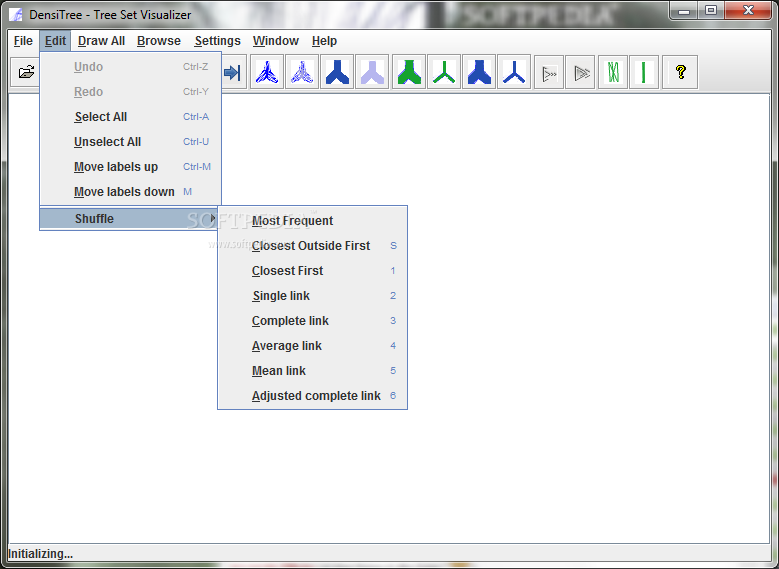Click Undo in the Edit menu
Image resolution: width=779 pixels, height=569 pixels.
coord(131,67)
